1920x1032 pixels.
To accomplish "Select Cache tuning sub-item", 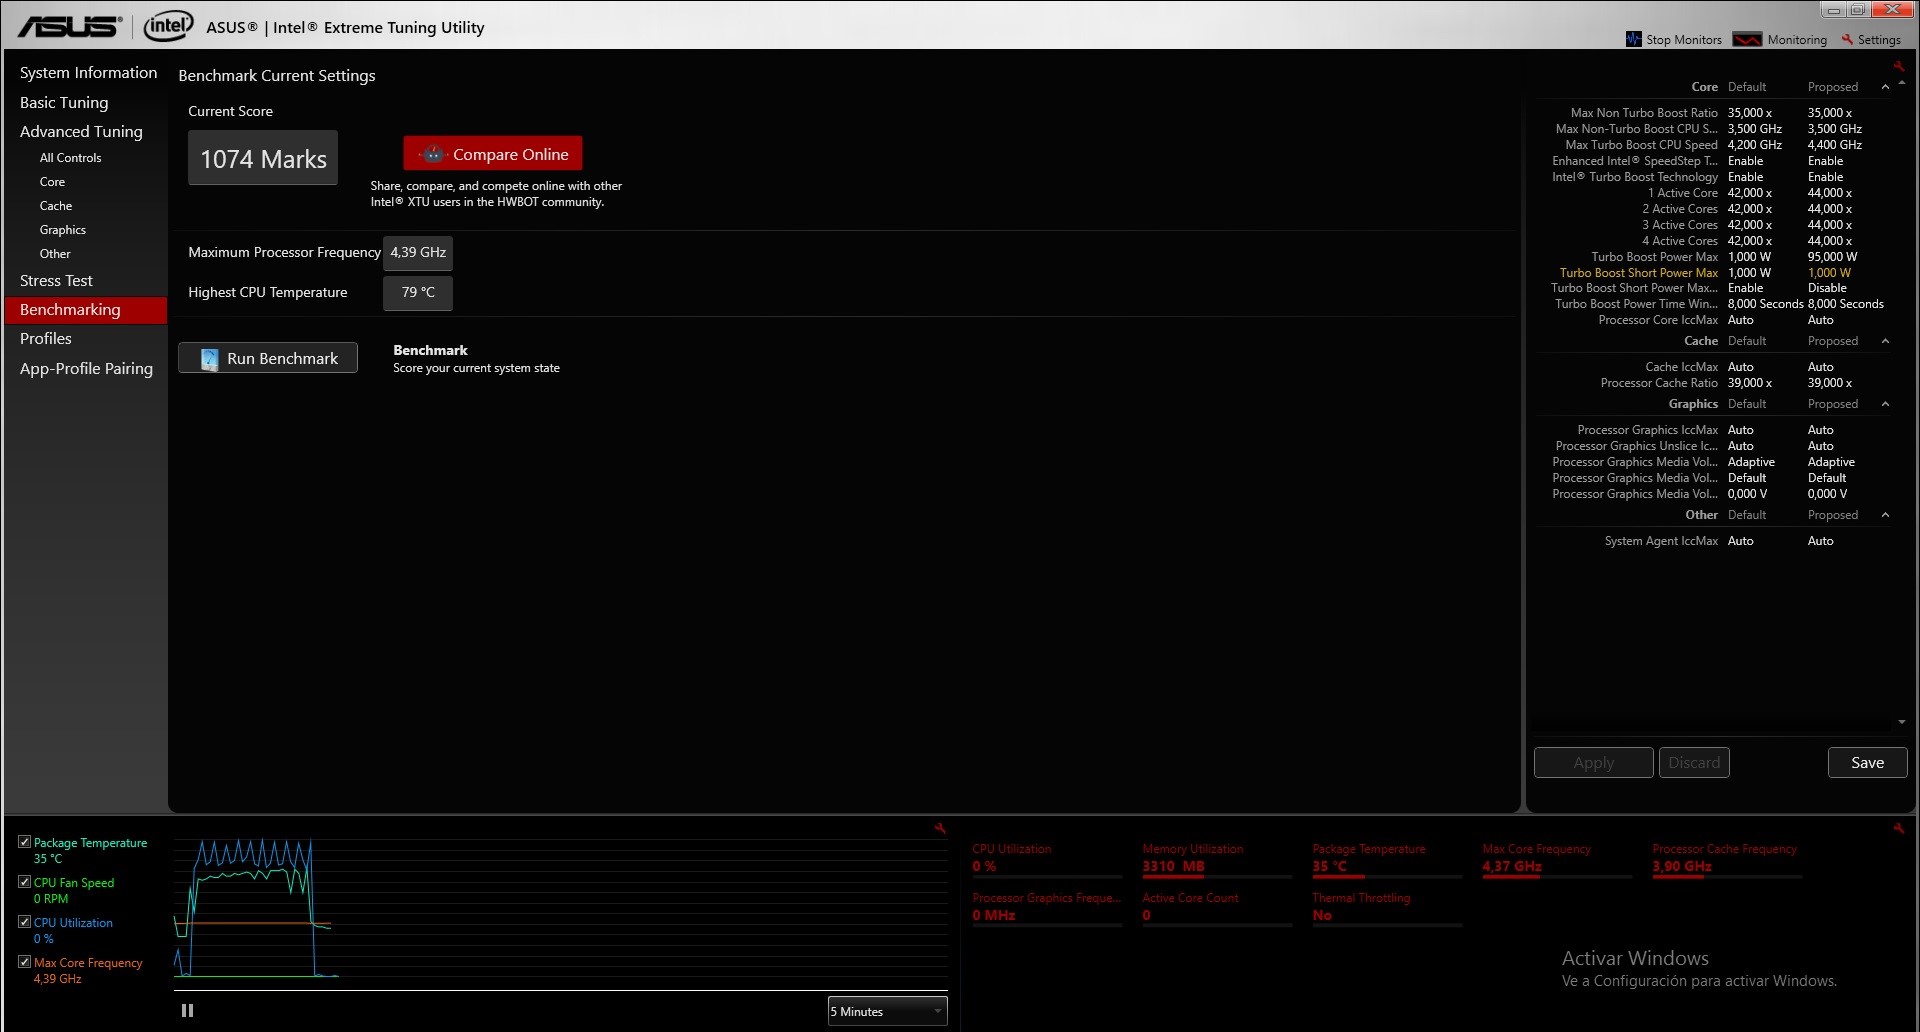I will click(x=56, y=206).
